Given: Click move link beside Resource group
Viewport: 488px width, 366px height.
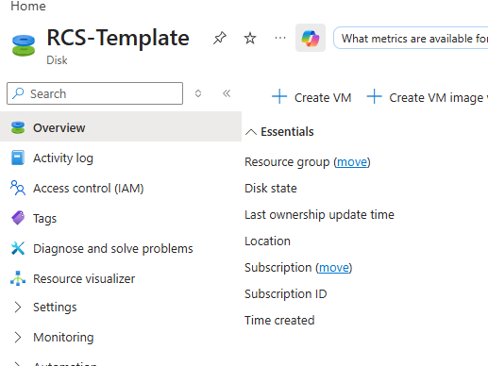Looking at the screenshot, I should click(352, 162).
